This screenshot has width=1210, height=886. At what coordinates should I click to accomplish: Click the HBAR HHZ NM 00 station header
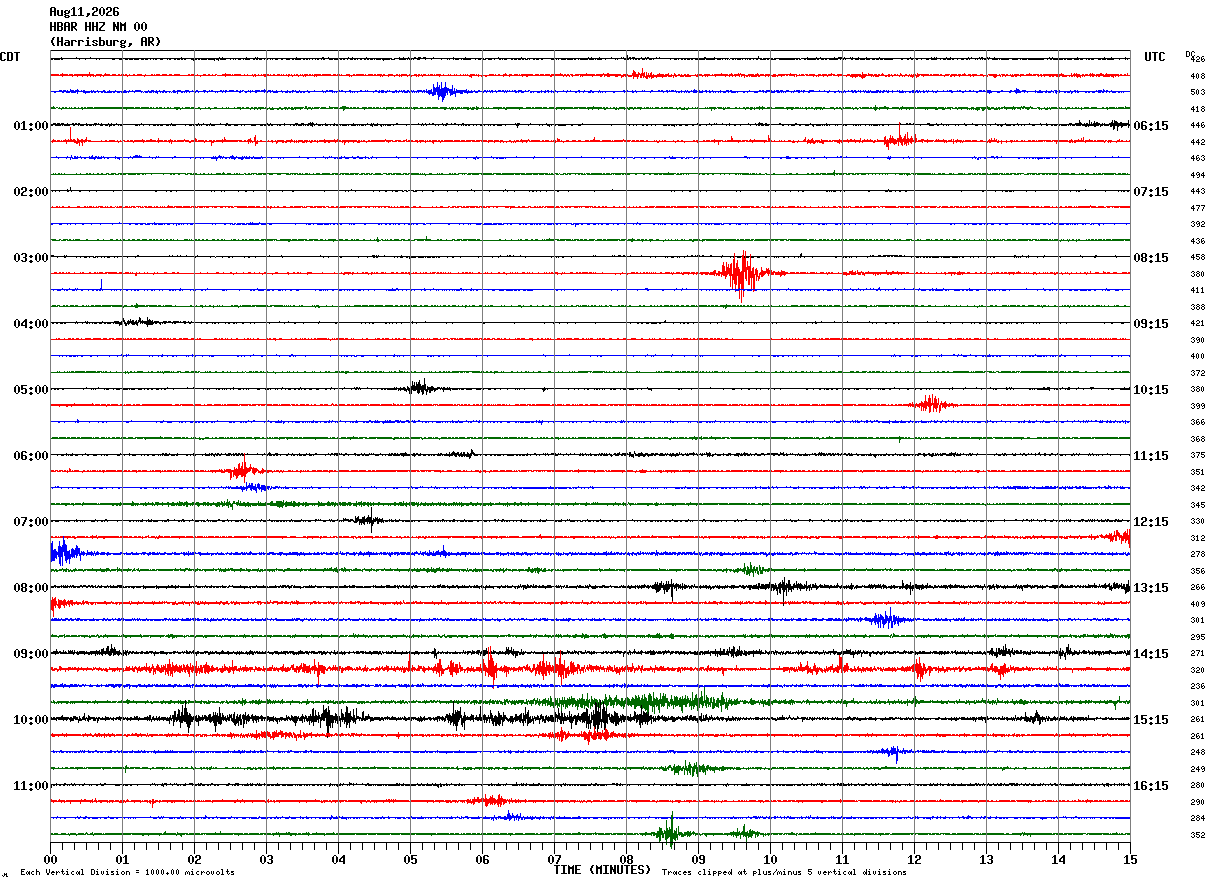point(99,27)
